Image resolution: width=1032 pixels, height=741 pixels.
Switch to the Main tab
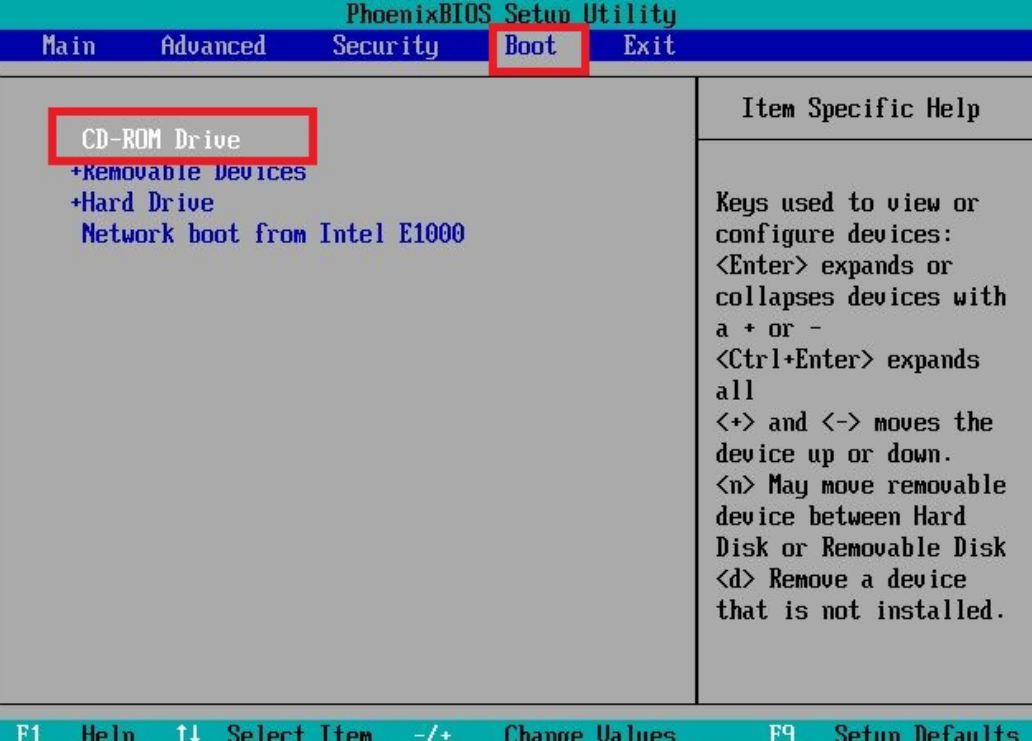pos(69,46)
